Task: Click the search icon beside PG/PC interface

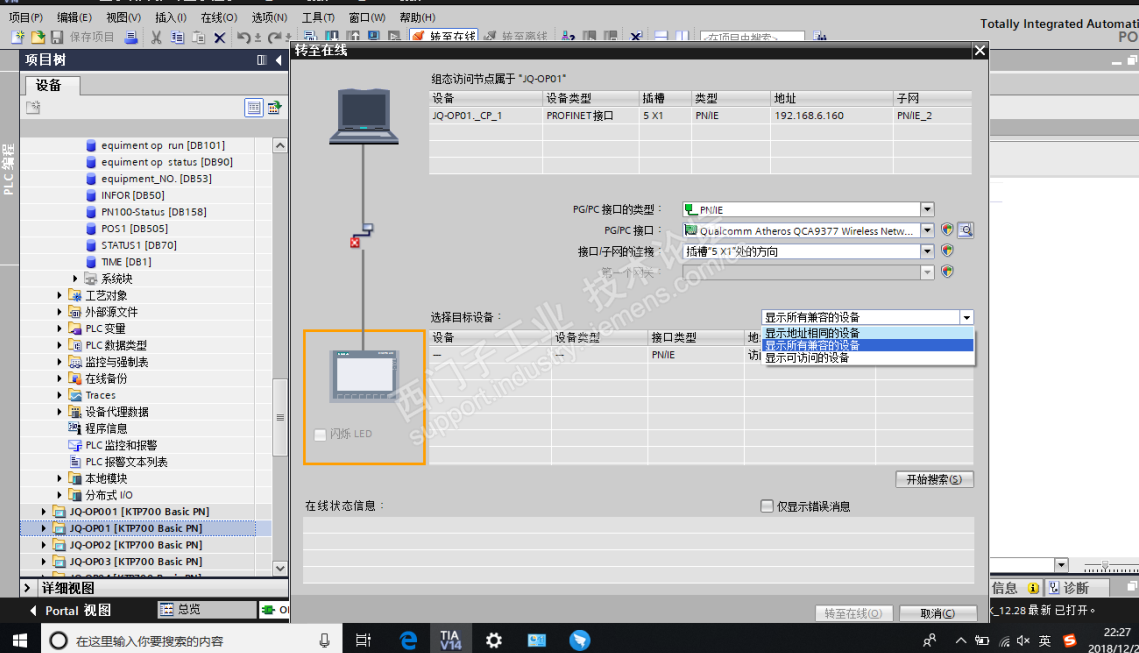Action: point(965,230)
